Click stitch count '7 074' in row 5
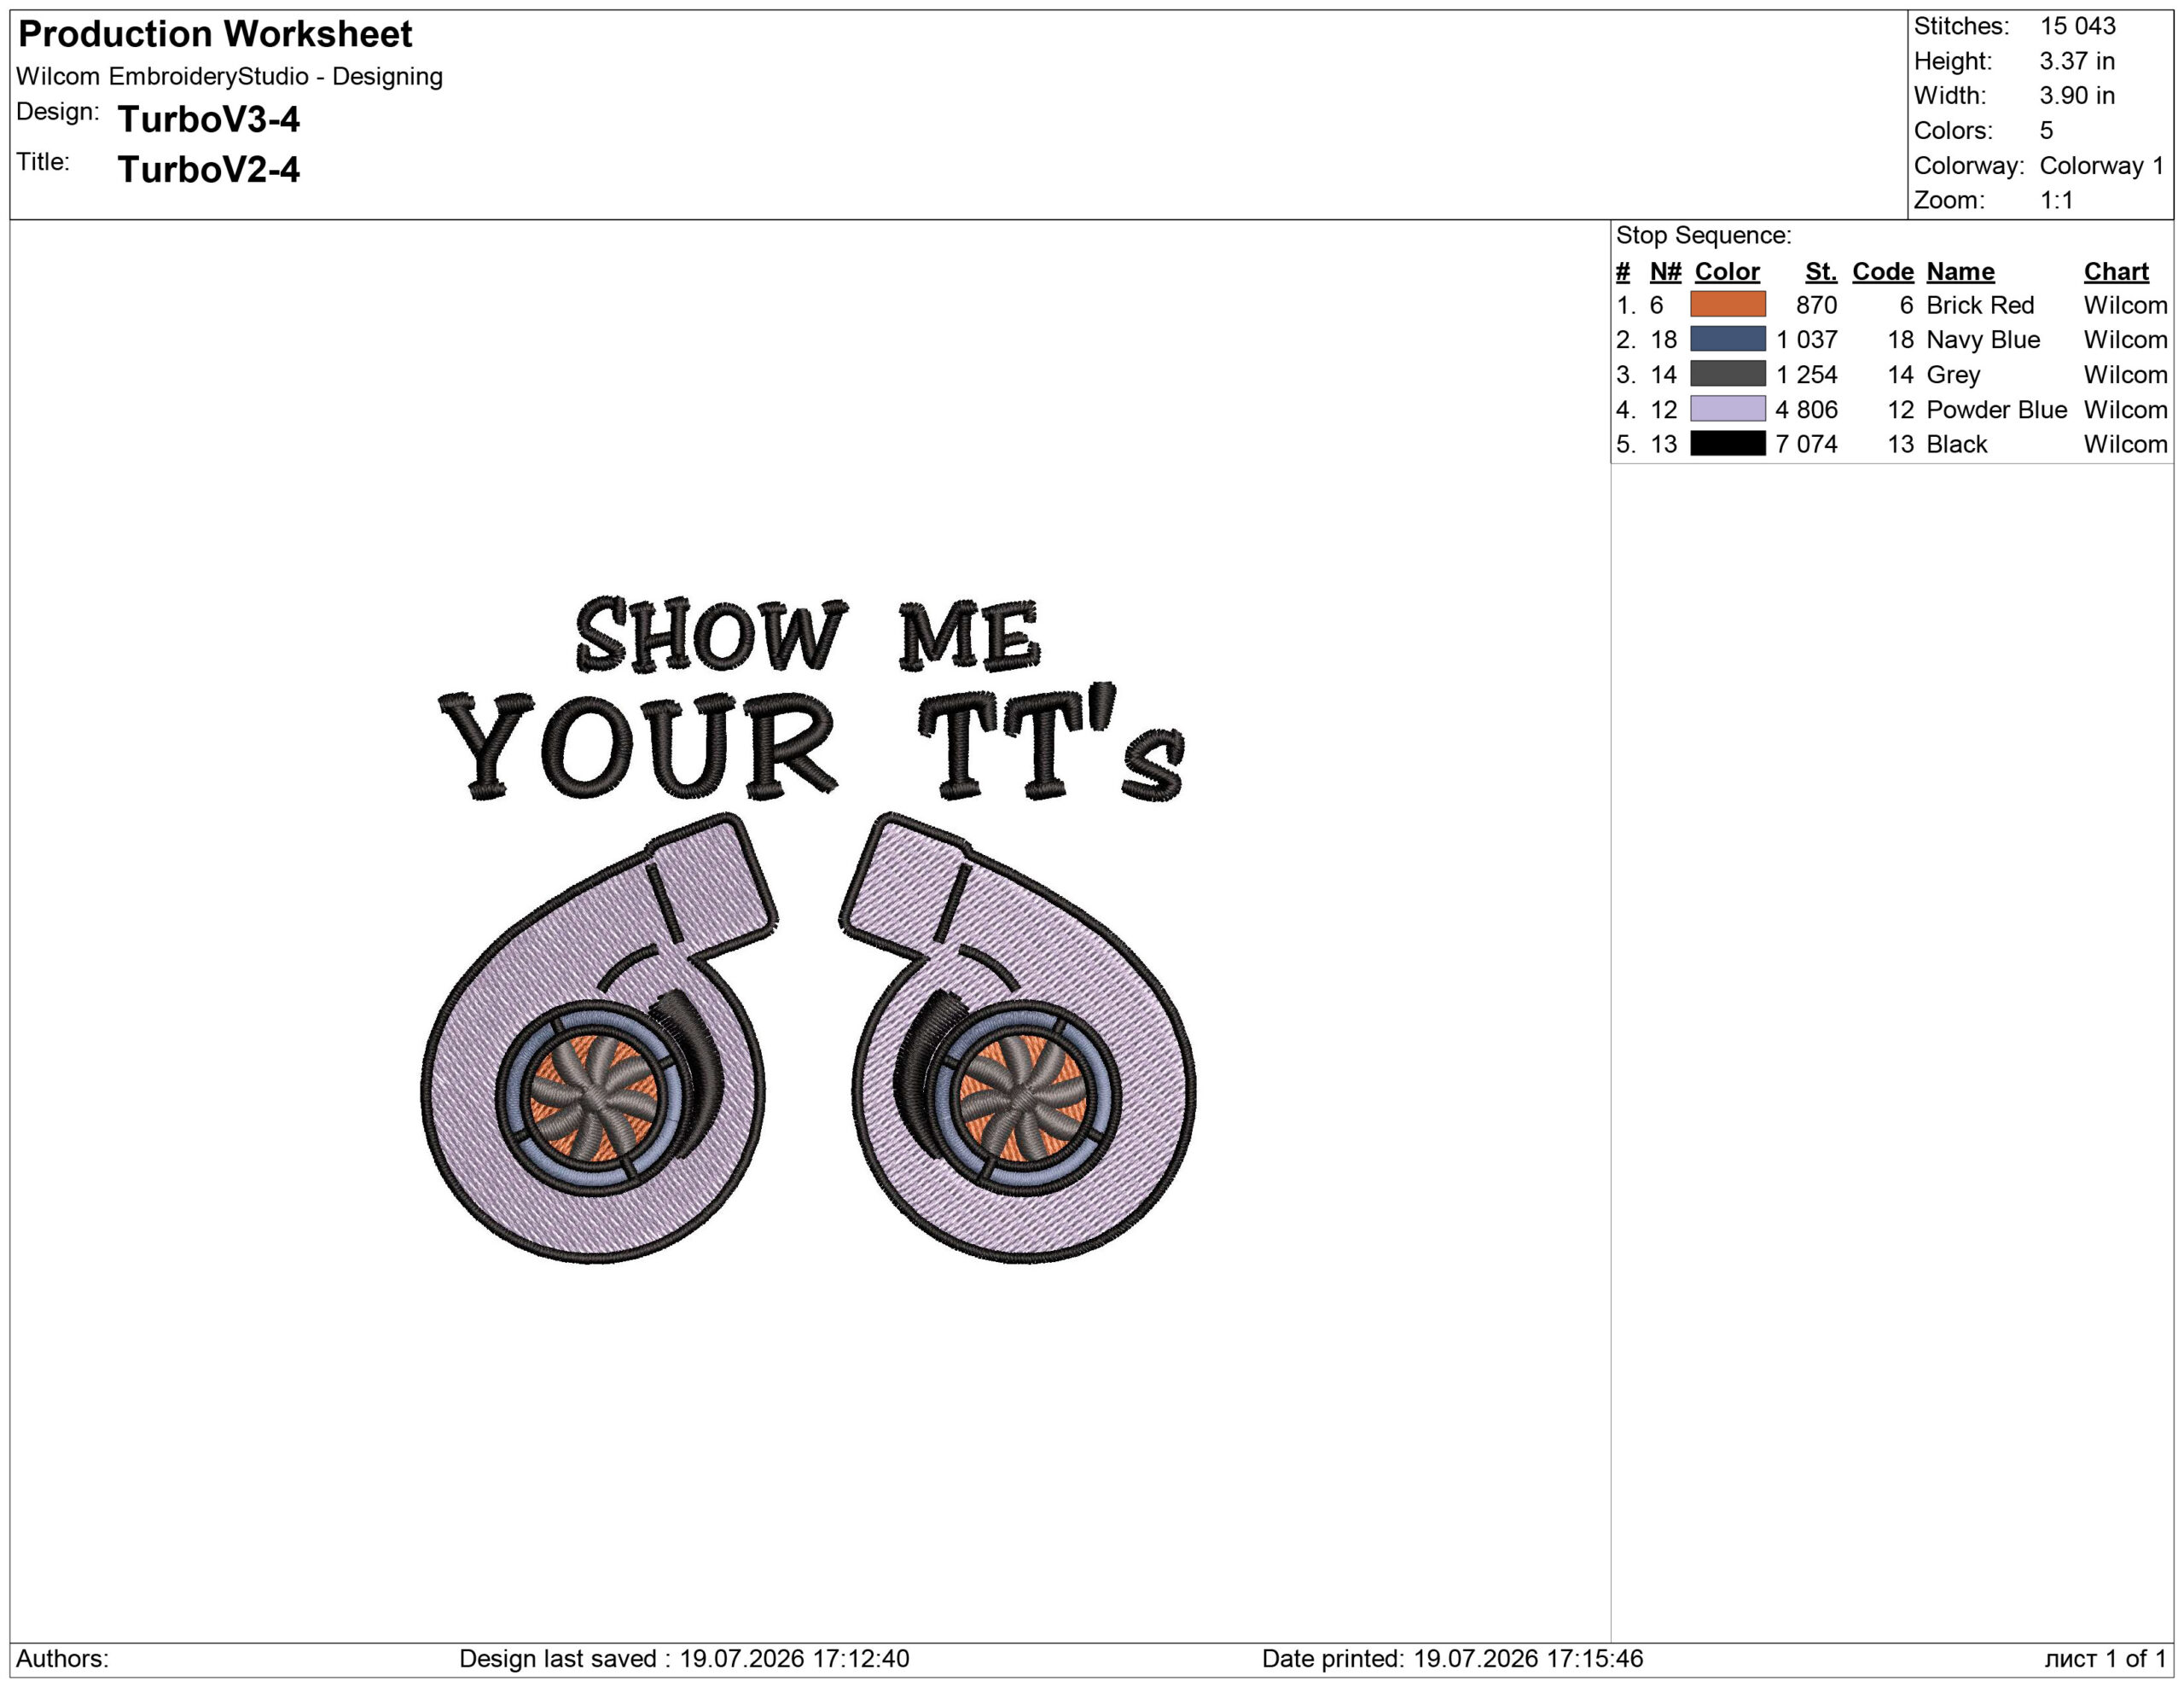 point(1806,444)
